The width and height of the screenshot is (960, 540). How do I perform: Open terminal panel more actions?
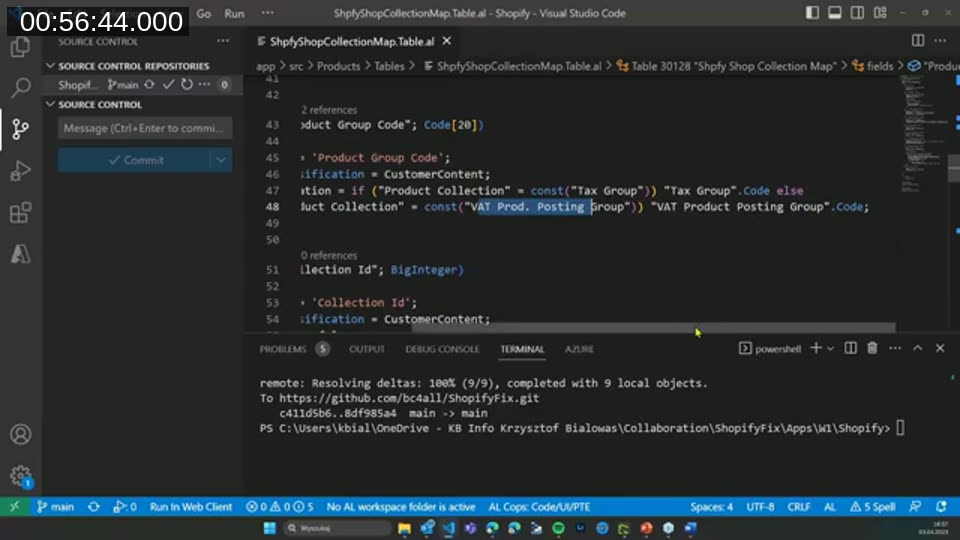click(x=895, y=348)
